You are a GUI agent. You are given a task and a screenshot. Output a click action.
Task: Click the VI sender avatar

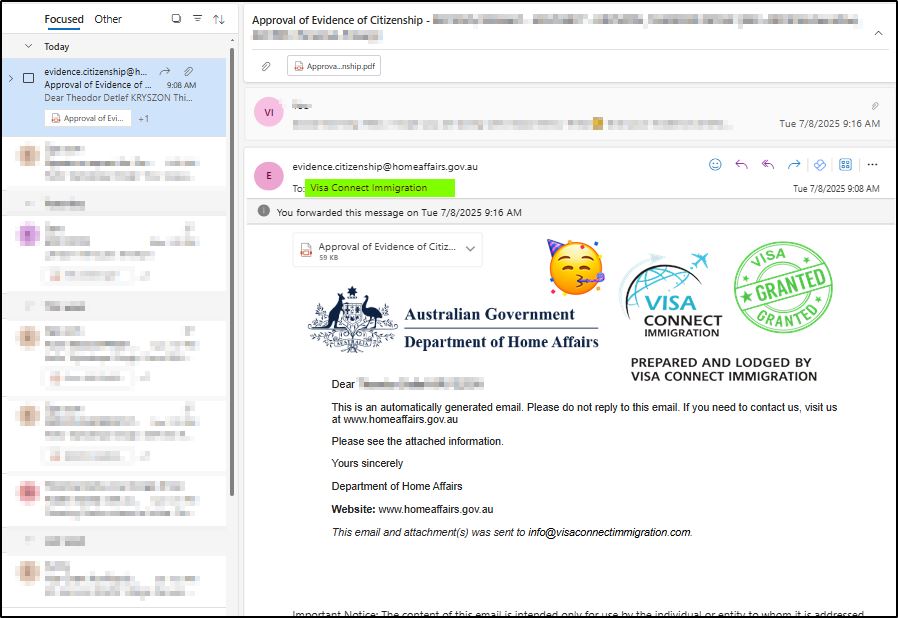point(269,112)
